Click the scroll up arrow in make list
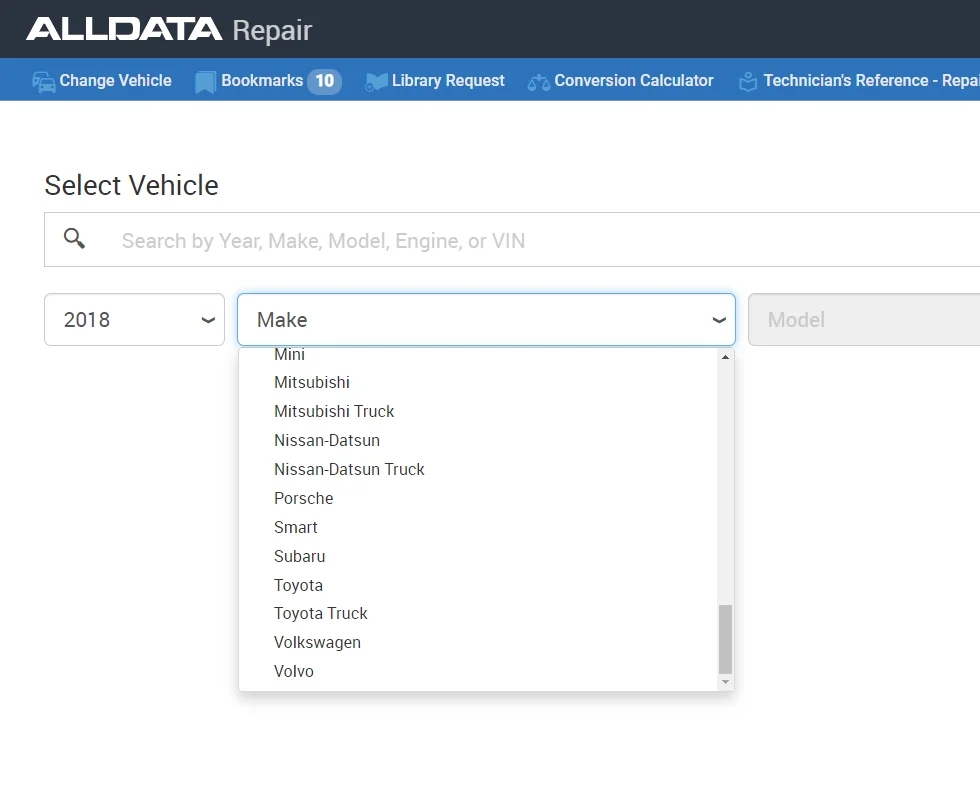Viewport: 980px width, 800px height. point(726,357)
